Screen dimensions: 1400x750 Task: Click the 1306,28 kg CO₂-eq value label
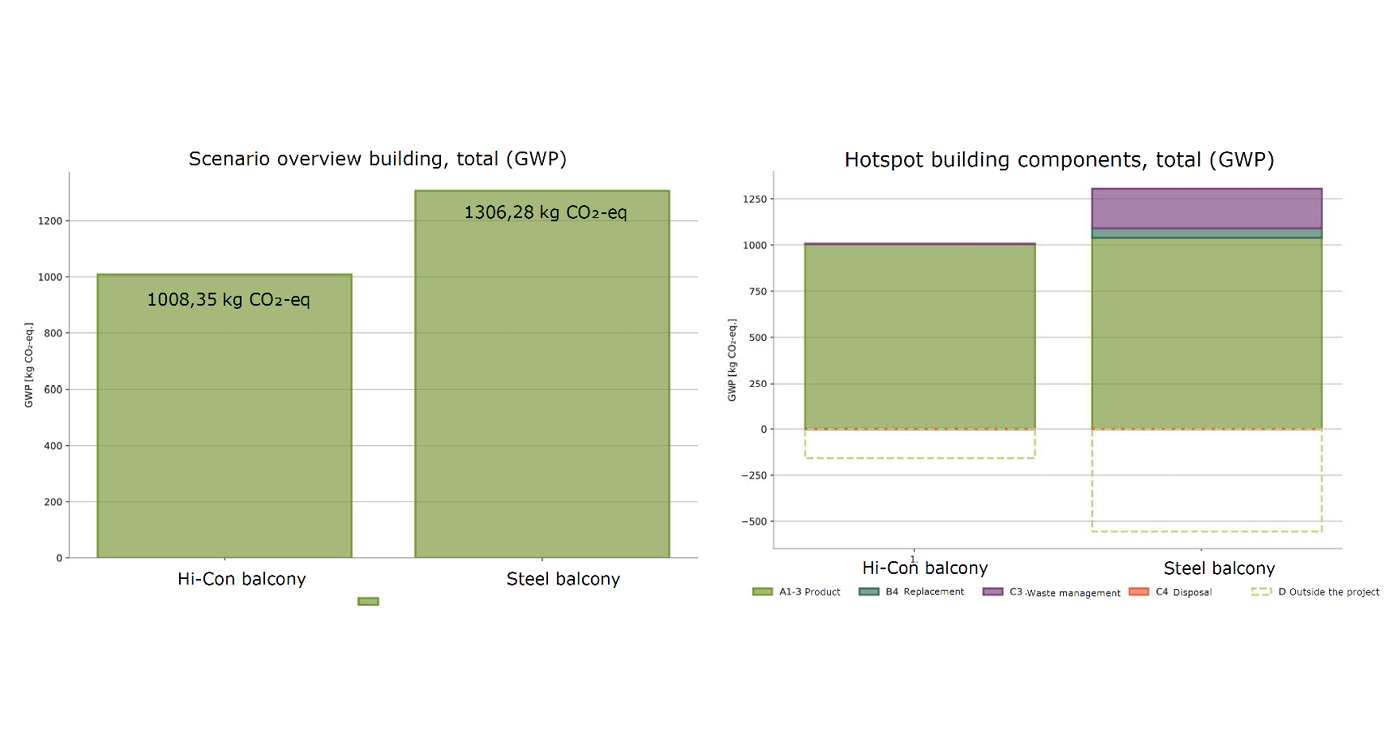point(546,212)
